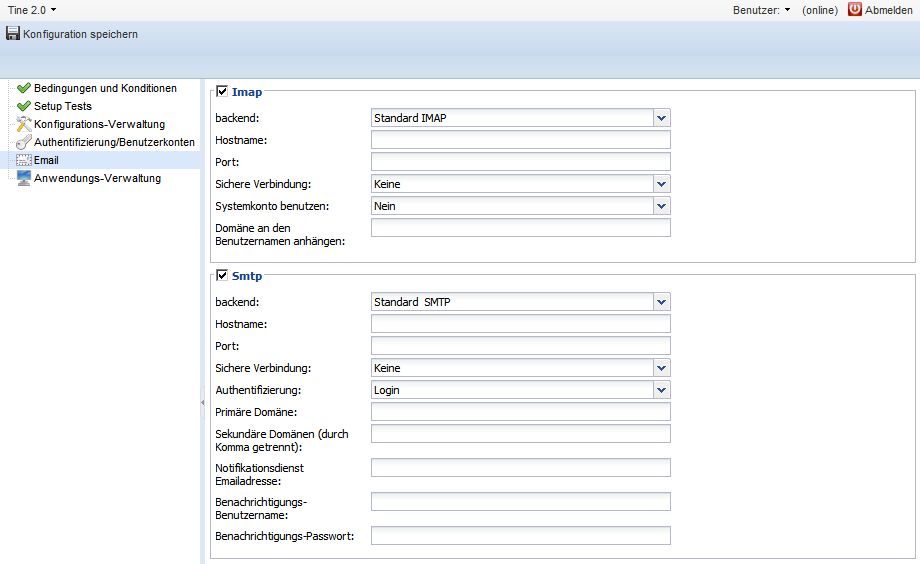Open the Benutzer menu in top bar

[762, 9]
